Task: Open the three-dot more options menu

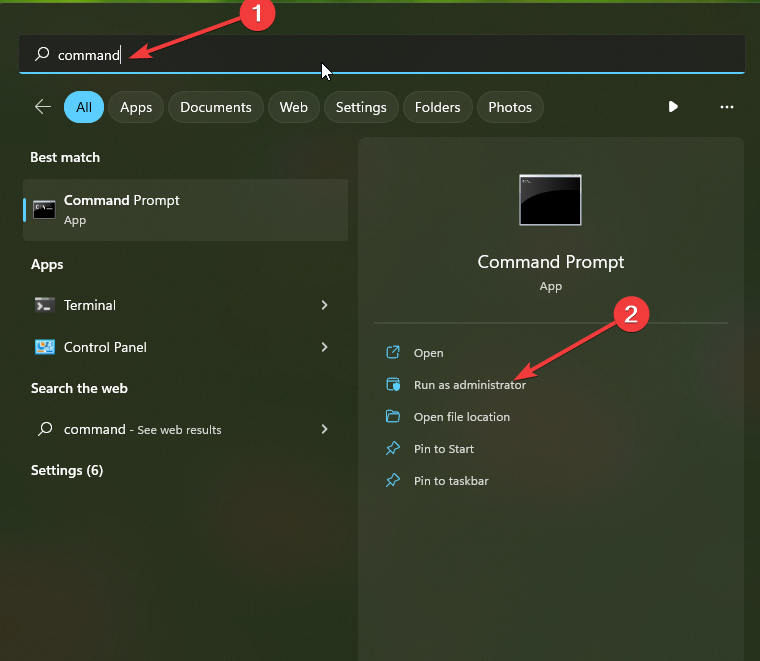Action: [x=727, y=107]
